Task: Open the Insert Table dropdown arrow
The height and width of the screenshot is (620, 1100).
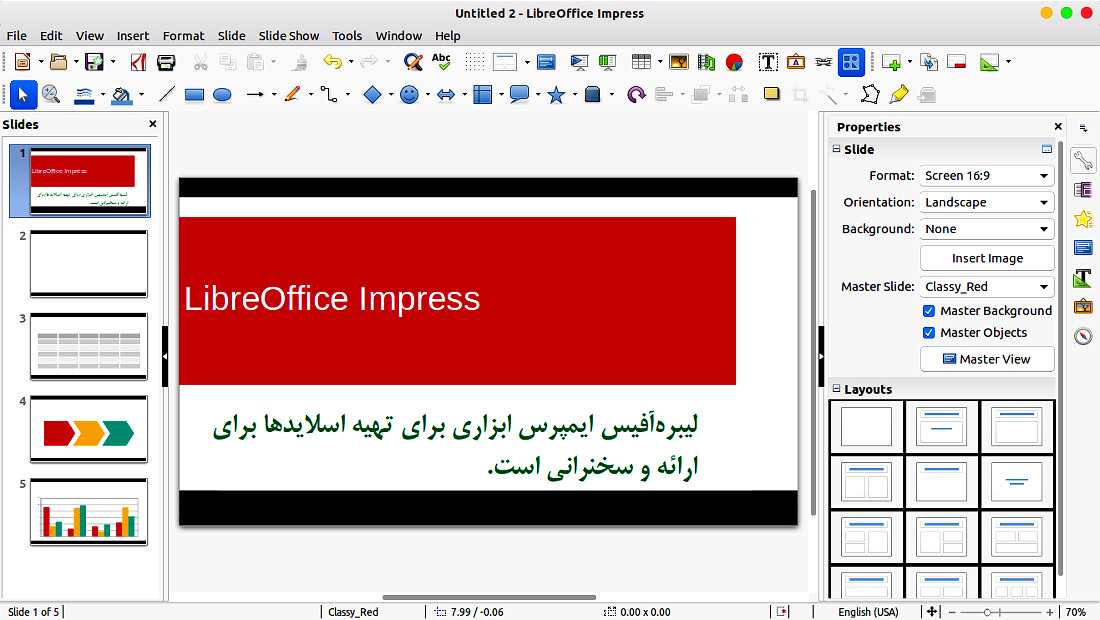Action: (660, 62)
